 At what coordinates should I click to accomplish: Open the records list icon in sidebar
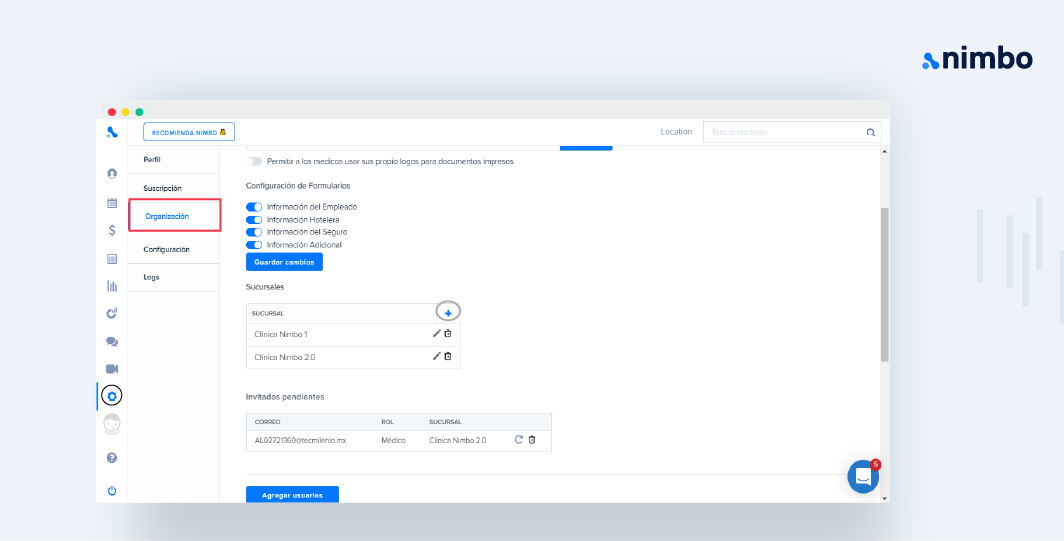pyautogui.click(x=112, y=259)
